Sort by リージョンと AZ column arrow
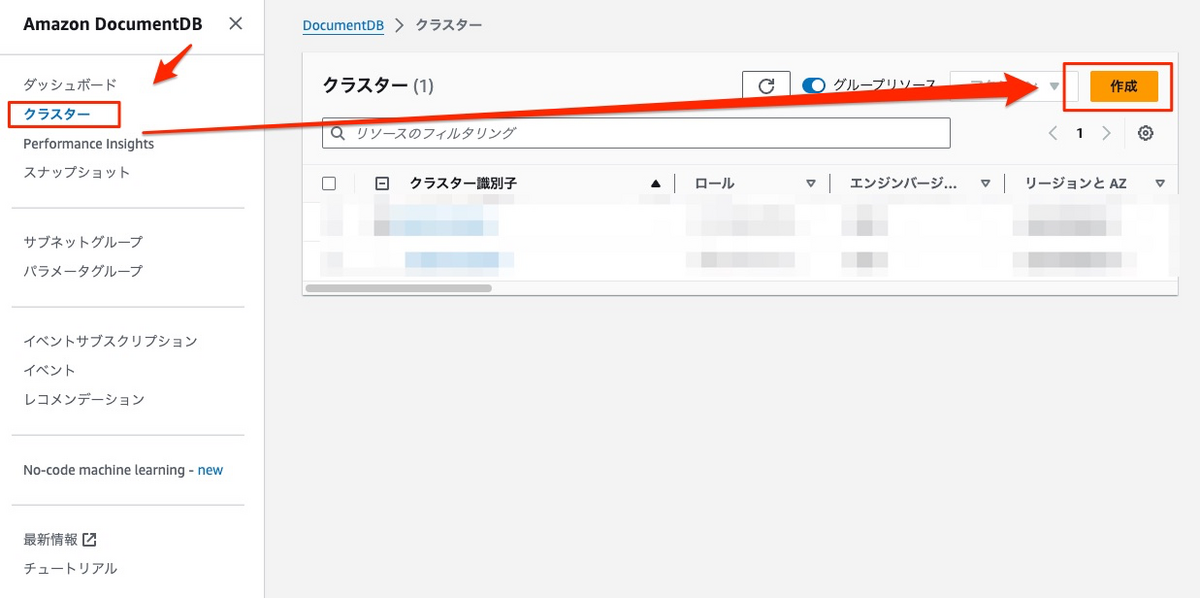Image resolution: width=1200 pixels, height=598 pixels. [x=1160, y=184]
